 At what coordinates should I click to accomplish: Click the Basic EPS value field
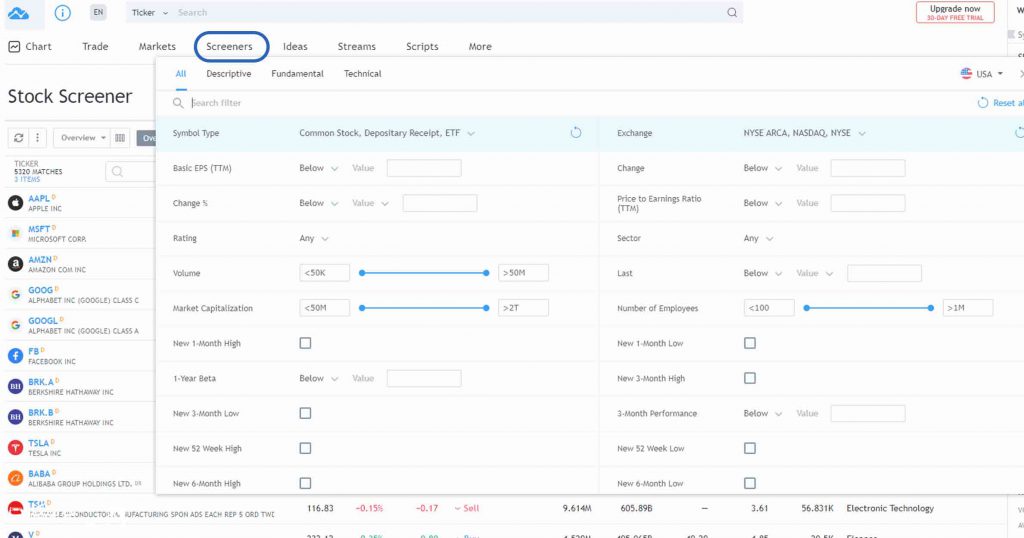point(424,168)
